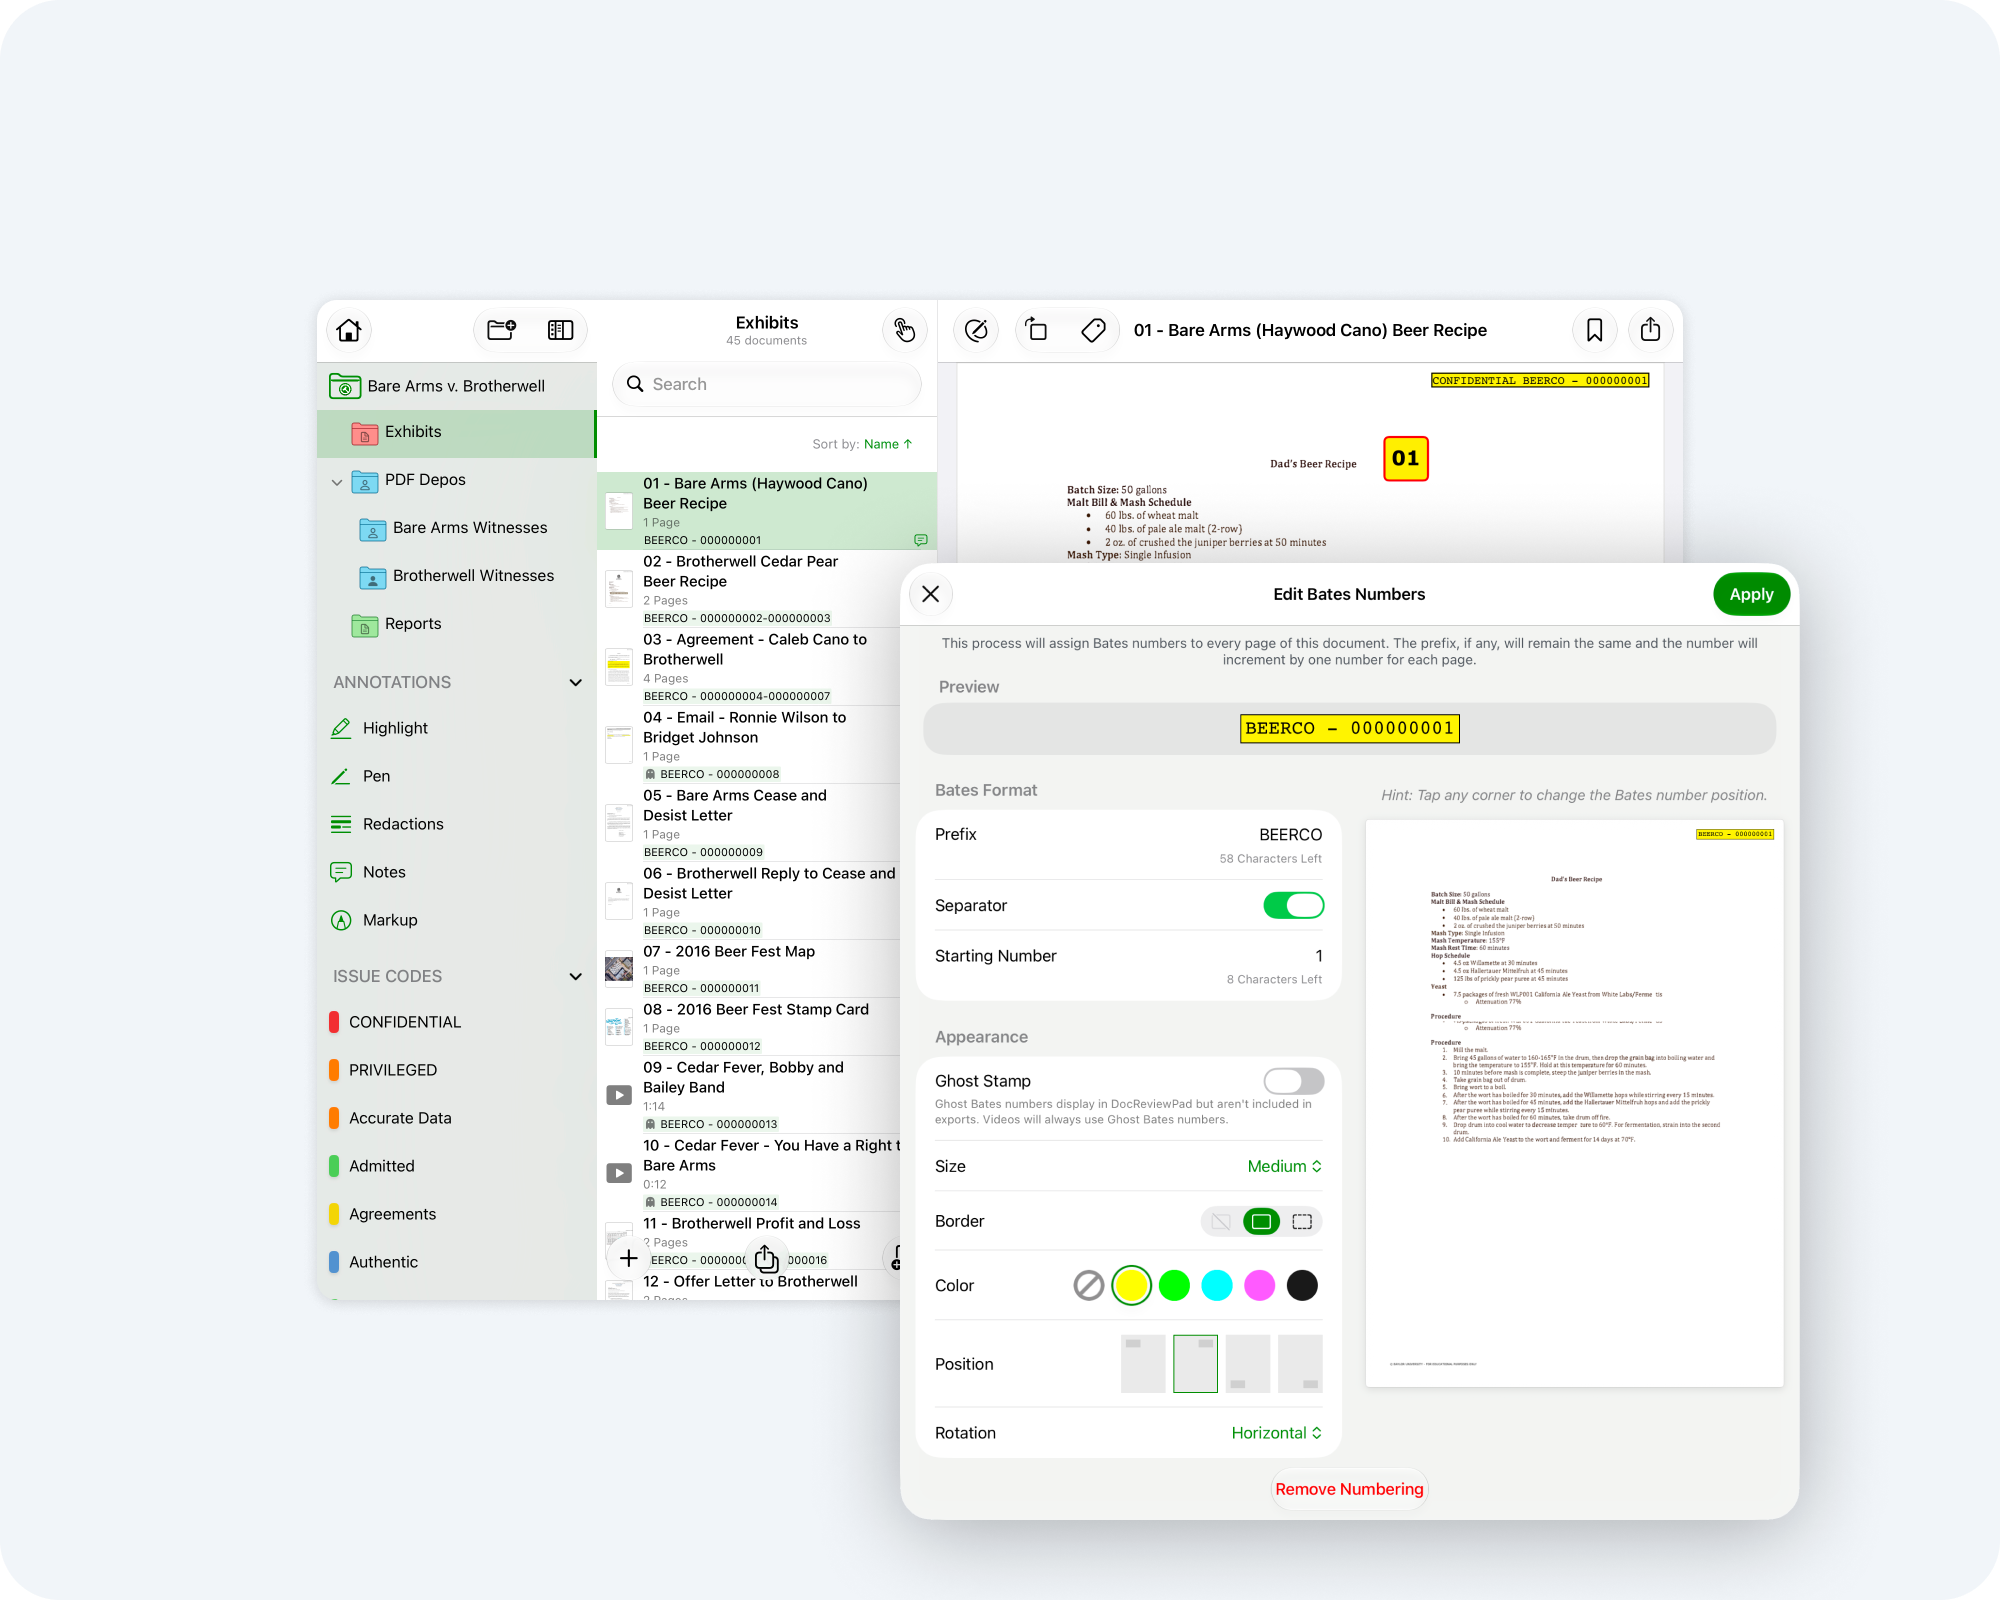Open the Markup annotations filter
Viewport: 2000px width, 1600px height.
click(456, 920)
